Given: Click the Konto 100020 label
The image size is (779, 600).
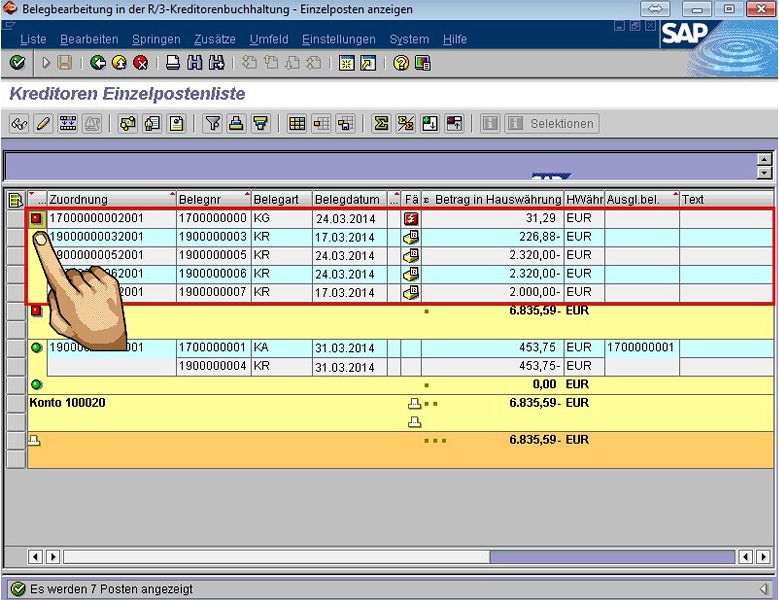Looking at the screenshot, I should click(67, 403).
